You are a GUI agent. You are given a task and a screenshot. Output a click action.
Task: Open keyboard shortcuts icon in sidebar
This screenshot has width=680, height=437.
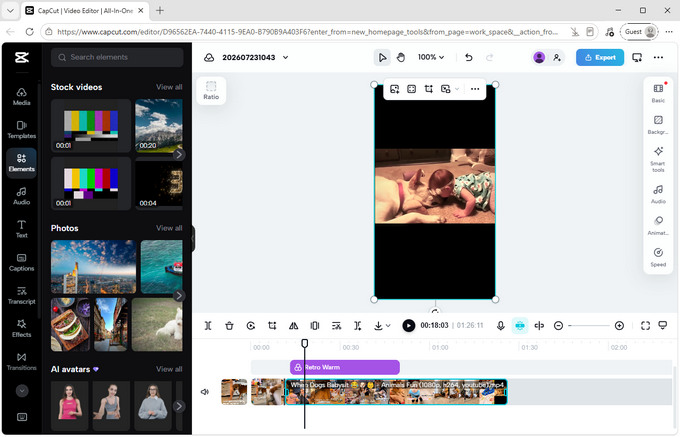pyautogui.click(x=22, y=417)
